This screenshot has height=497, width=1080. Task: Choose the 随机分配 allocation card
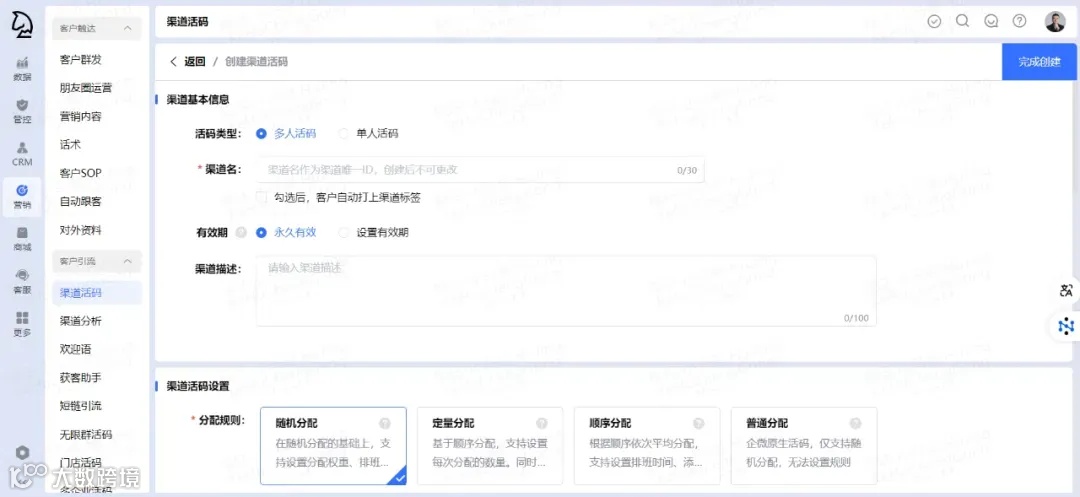(x=333, y=445)
